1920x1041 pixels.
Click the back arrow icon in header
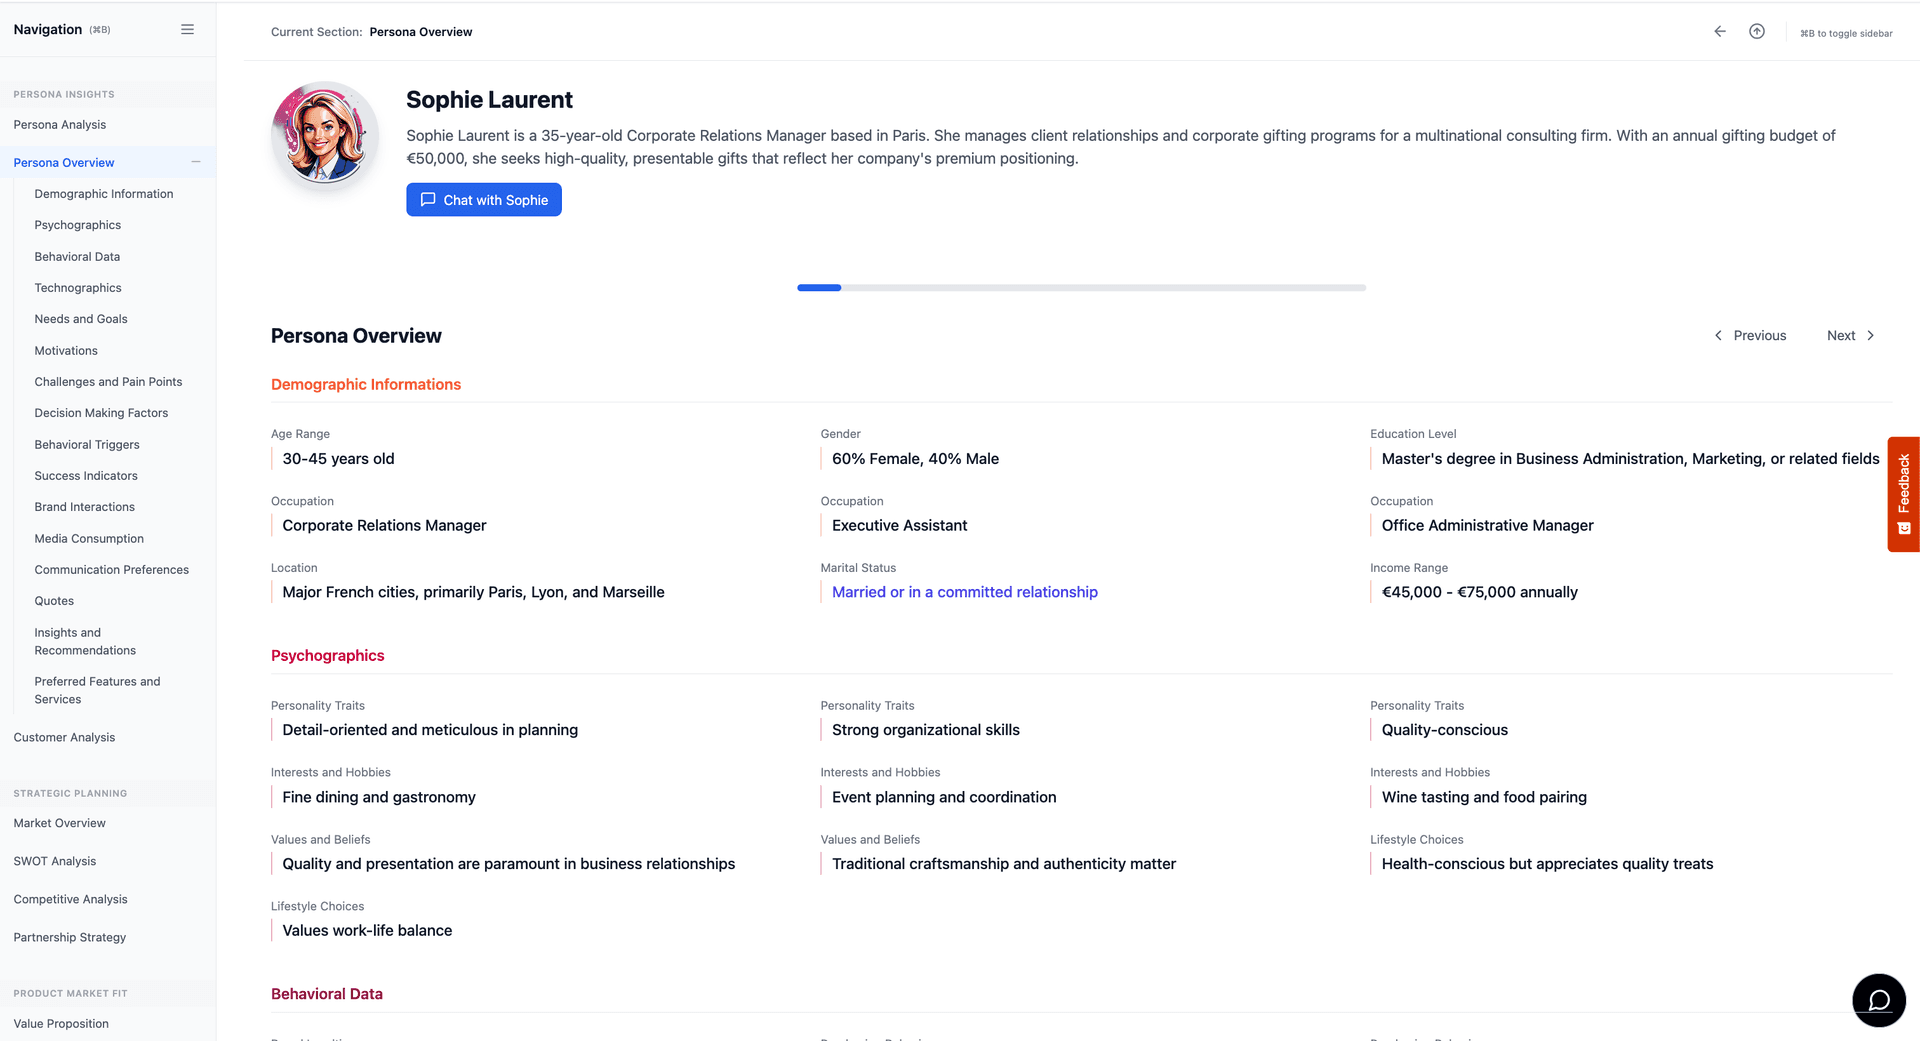click(x=1719, y=32)
